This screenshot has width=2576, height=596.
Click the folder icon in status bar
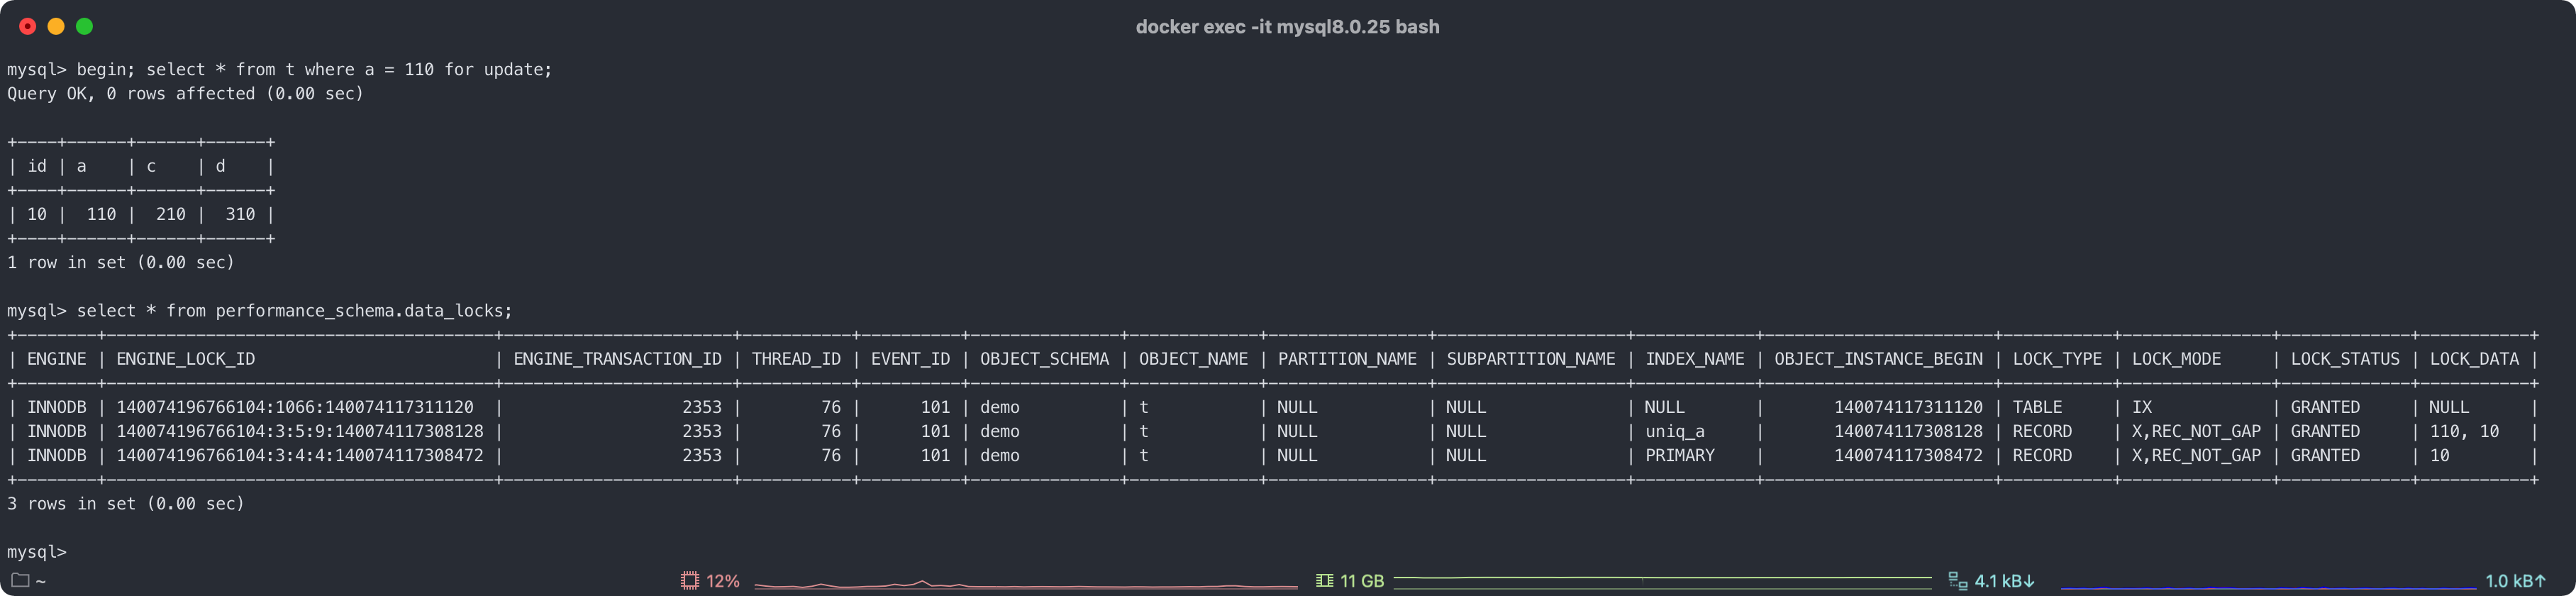click(19, 580)
